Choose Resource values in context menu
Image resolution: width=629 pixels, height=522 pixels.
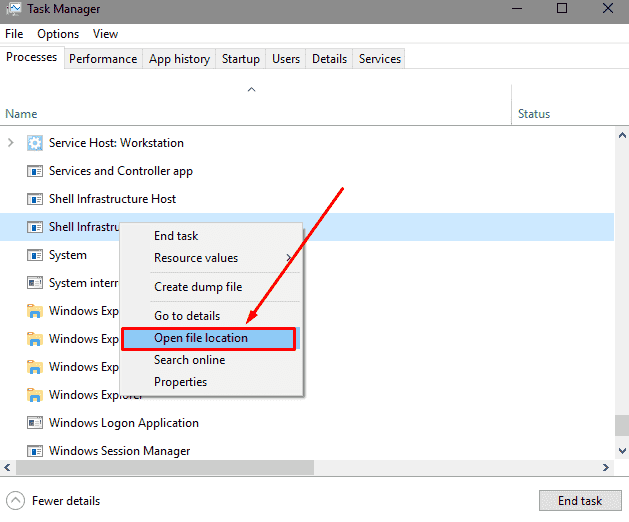click(196, 258)
